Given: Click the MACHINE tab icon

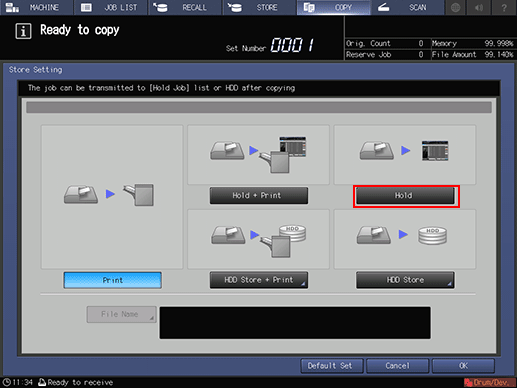Looking at the screenshot, I should click(12, 7).
